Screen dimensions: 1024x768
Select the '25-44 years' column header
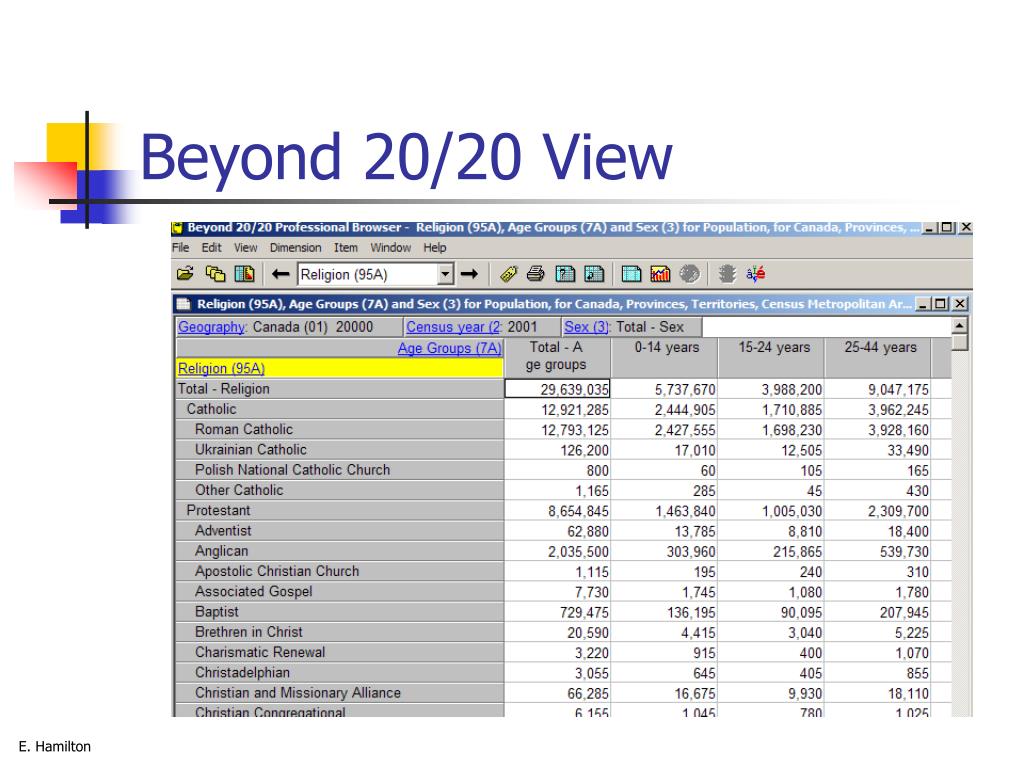(x=878, y=357)
